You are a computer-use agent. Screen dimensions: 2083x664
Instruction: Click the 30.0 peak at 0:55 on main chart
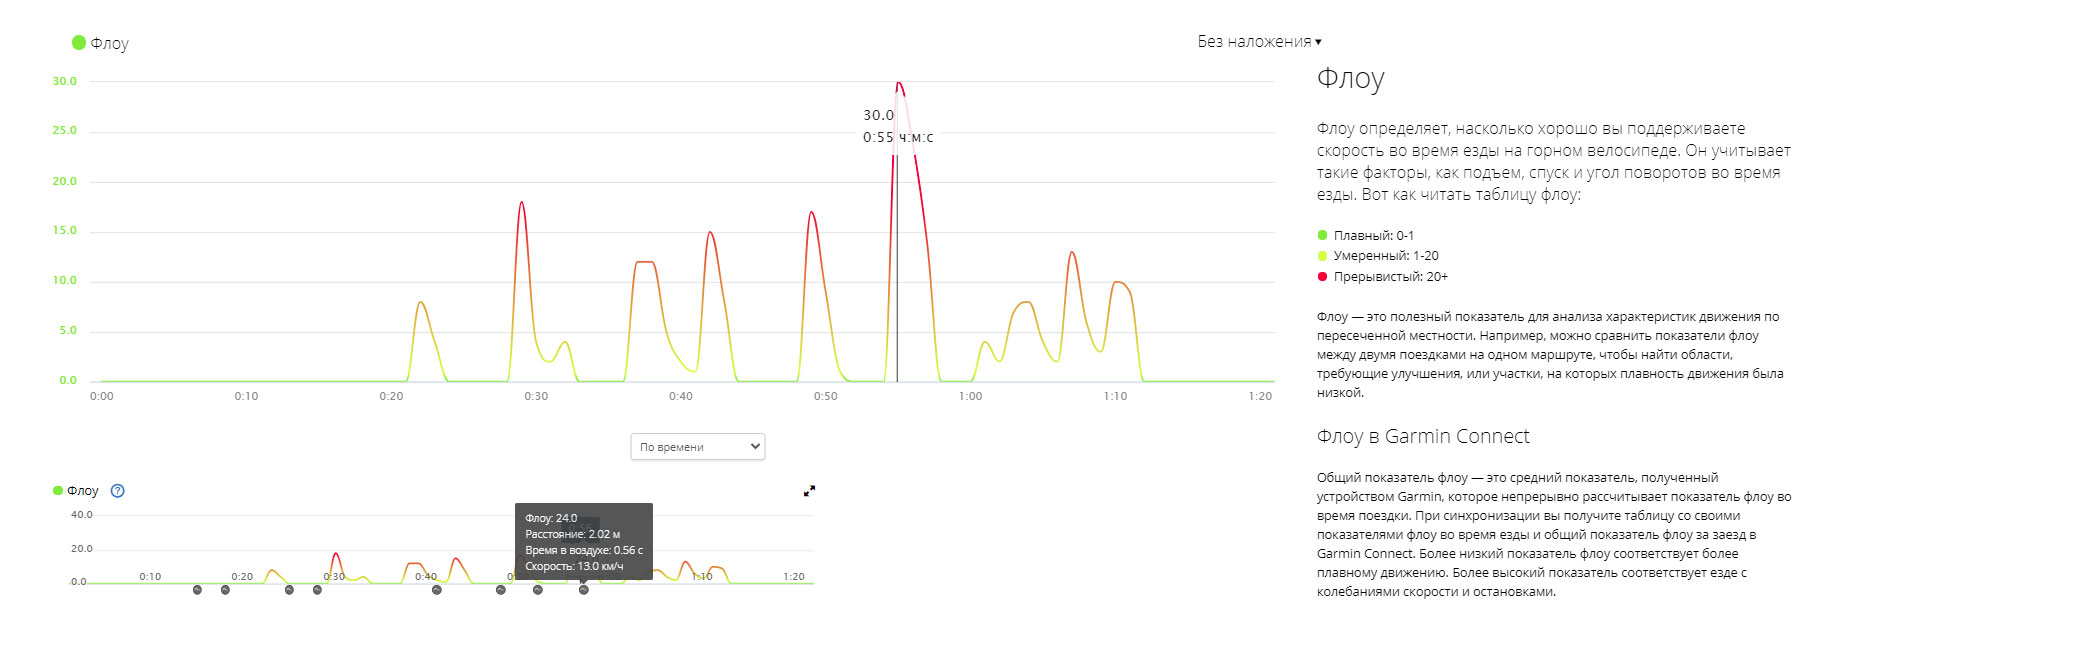[x=898, y=84]
